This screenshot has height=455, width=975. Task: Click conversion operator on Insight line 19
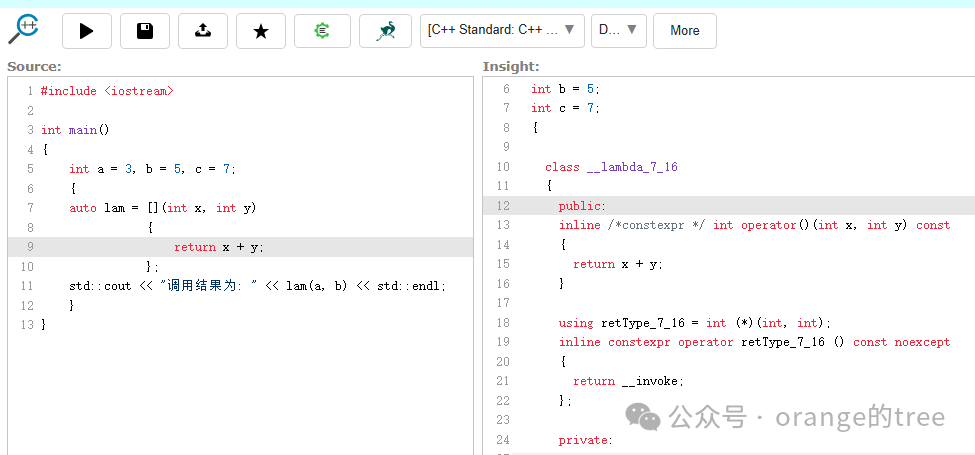point(754,342)
